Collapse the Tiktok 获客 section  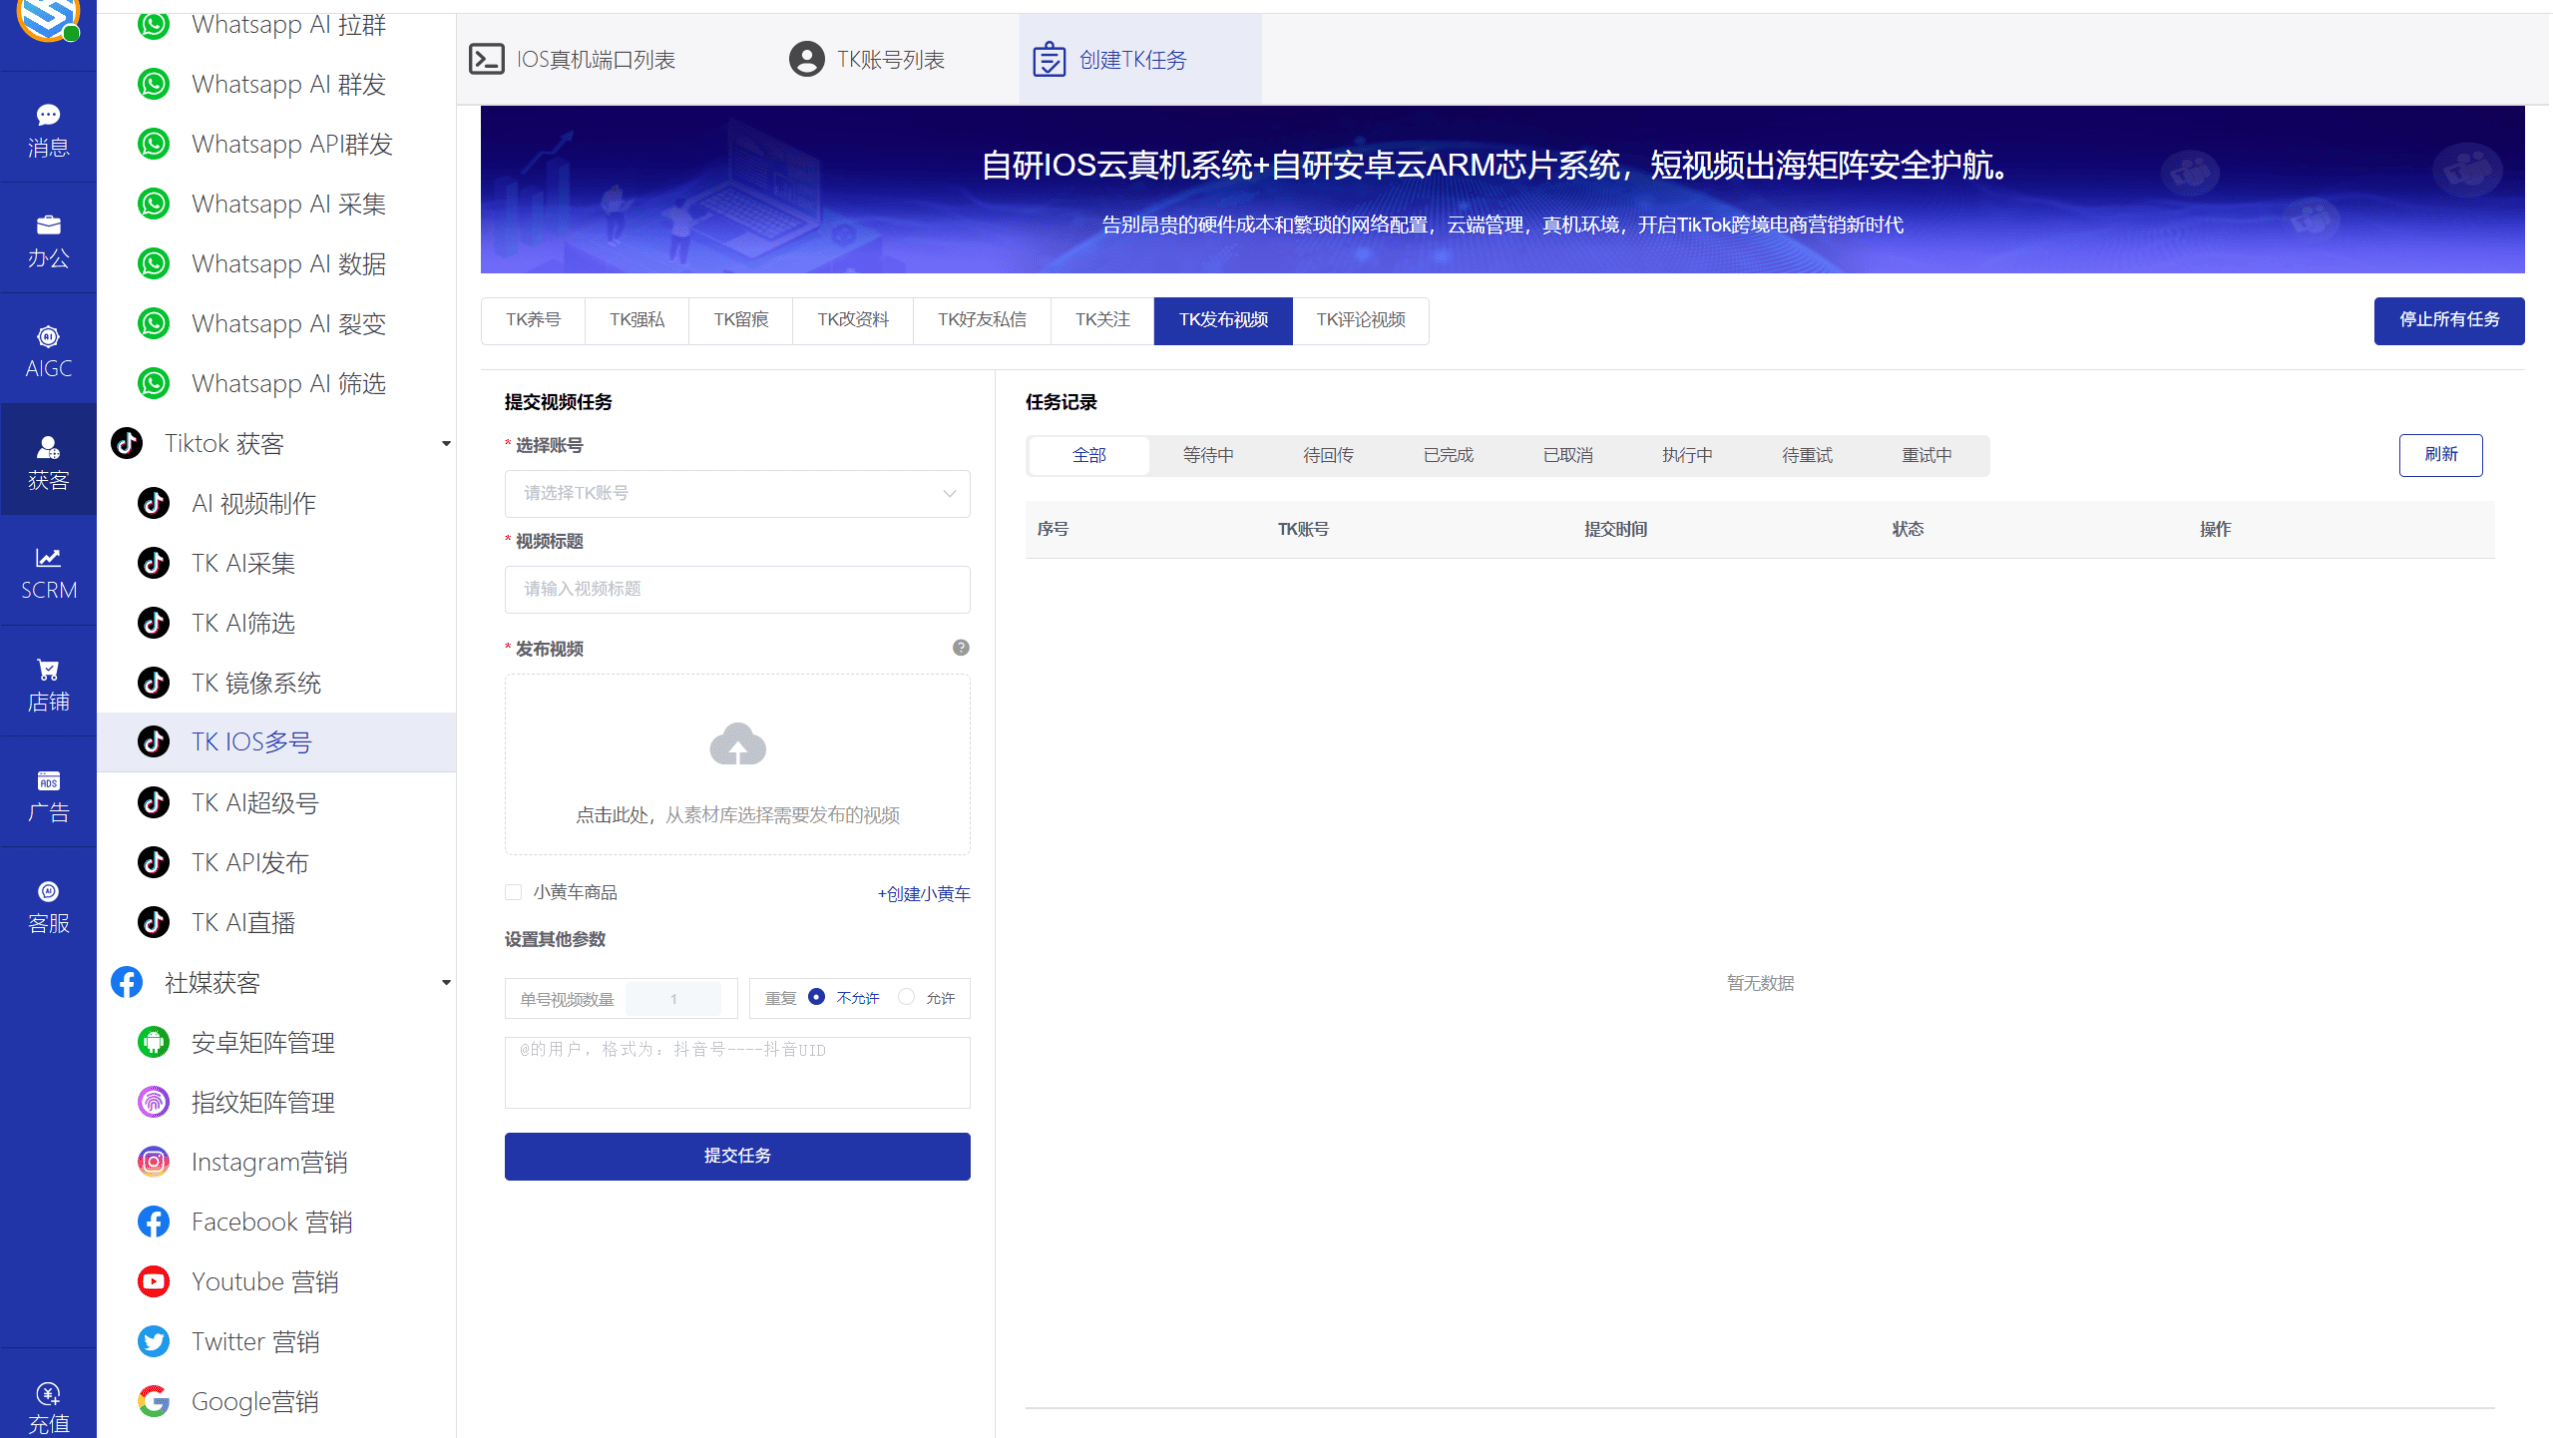[x=446, y=443]
